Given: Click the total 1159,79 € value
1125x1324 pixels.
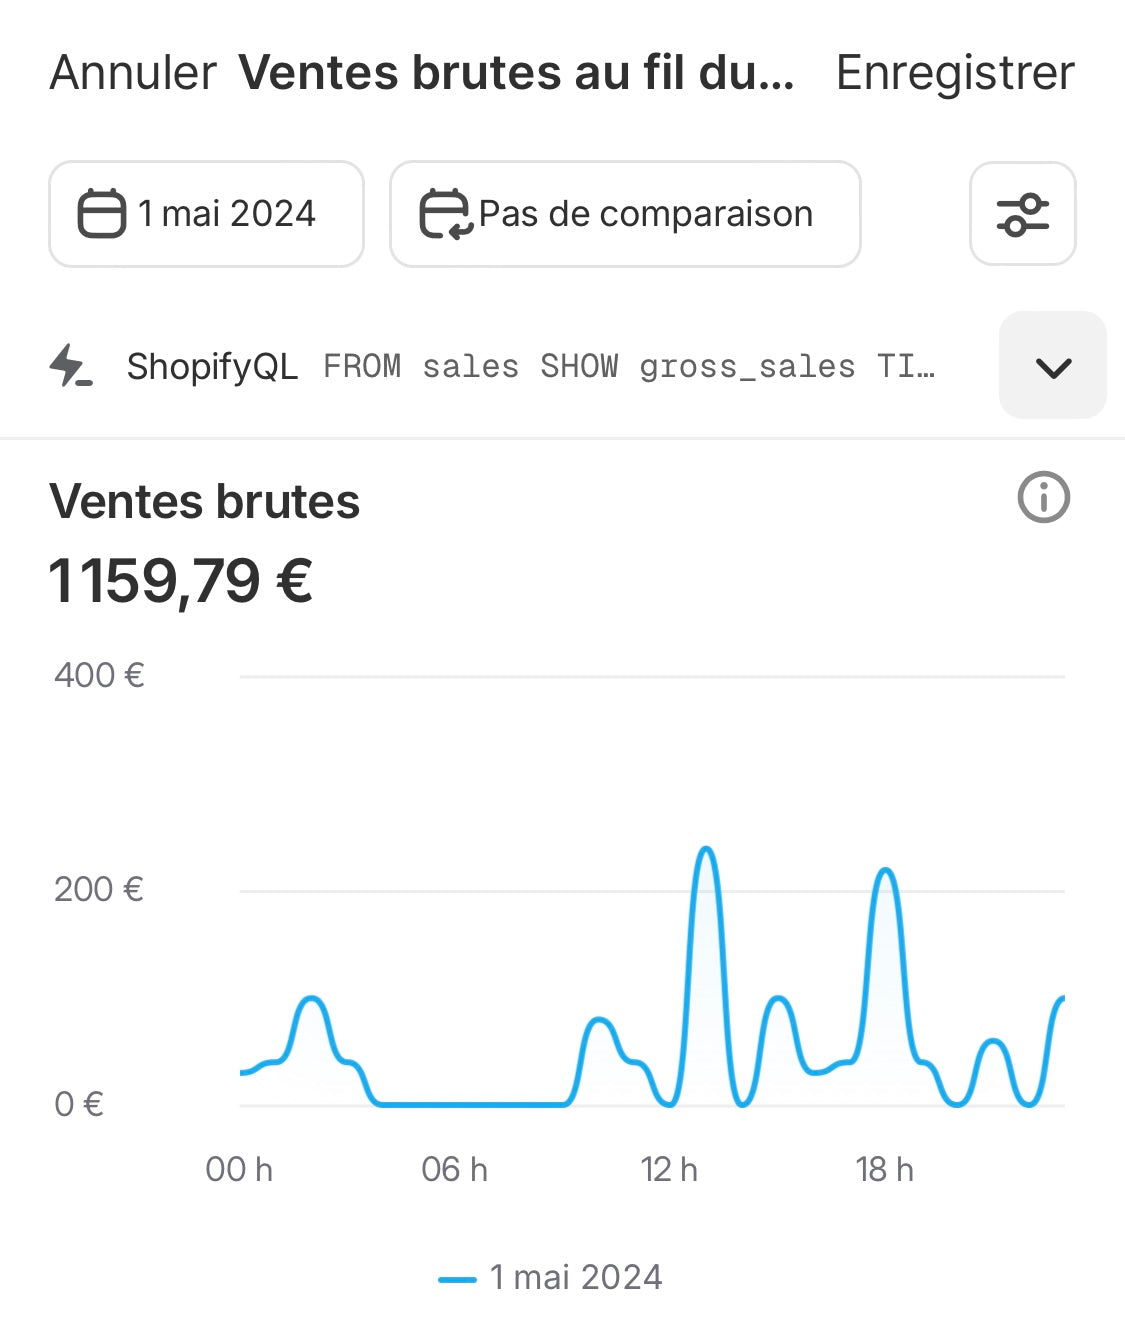Looking at the screenshot, I should (x=181, y=581).
